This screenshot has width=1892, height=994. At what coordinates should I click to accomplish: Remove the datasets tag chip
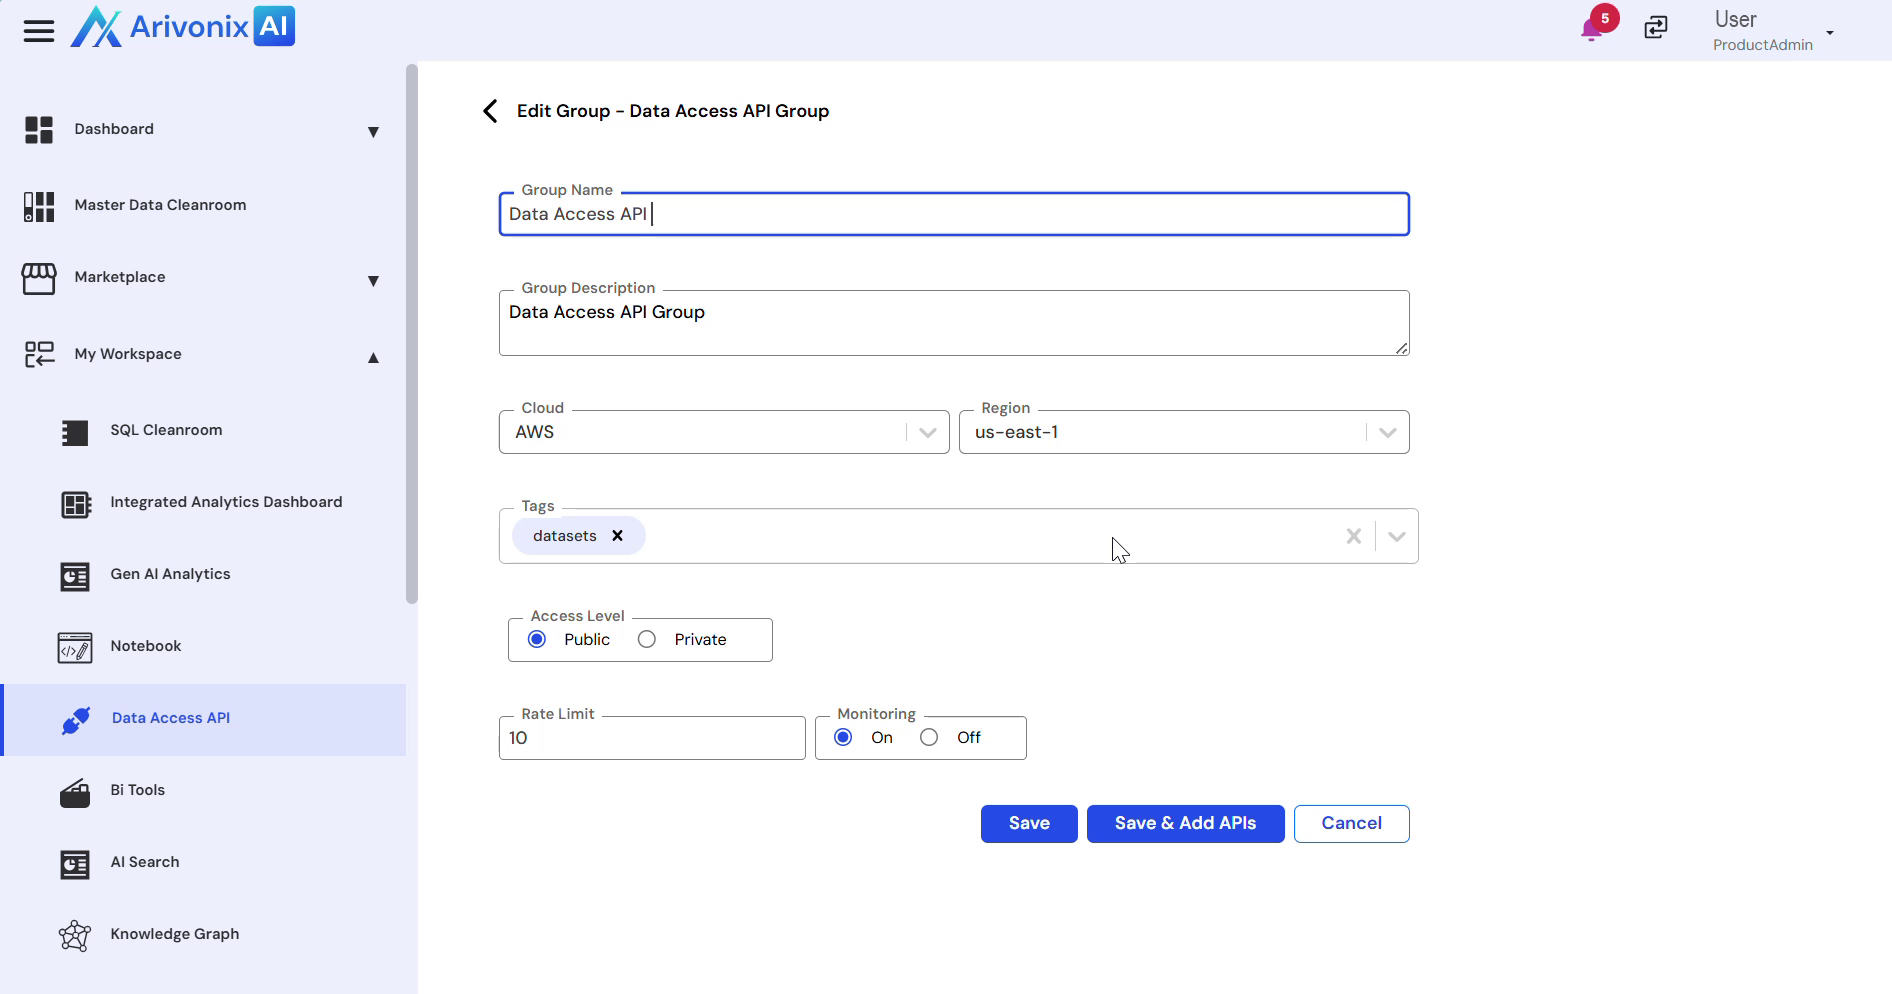click(x=618, y=536)
